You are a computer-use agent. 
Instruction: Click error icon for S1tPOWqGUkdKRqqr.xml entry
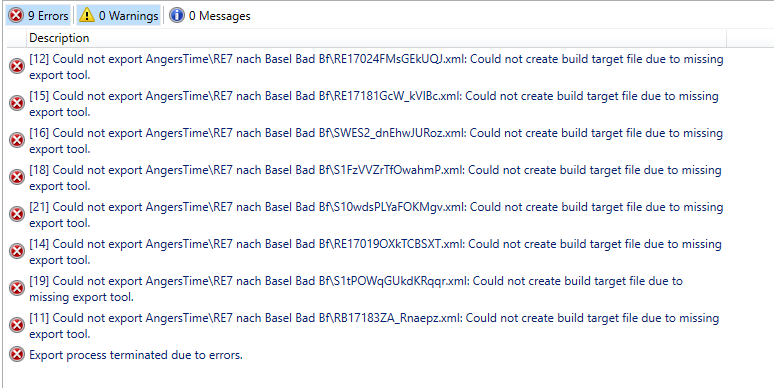coord(17,288)
